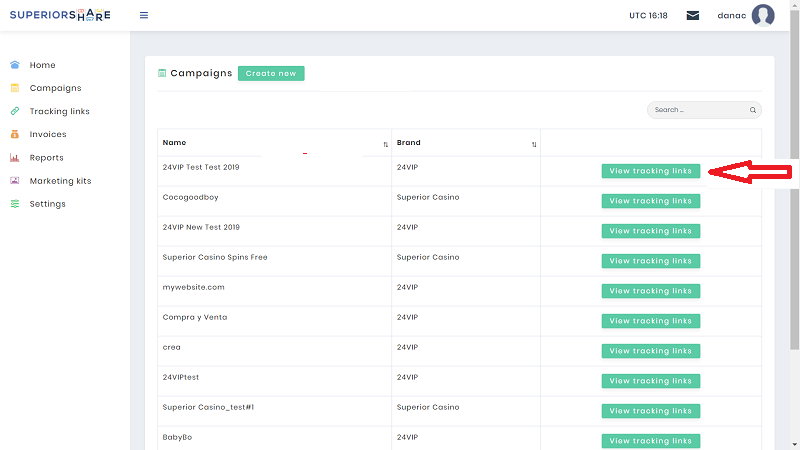800x450 pixels.
Task: Click campaign name Superior Casino Spins Free
Action: [x=215, y=257]
